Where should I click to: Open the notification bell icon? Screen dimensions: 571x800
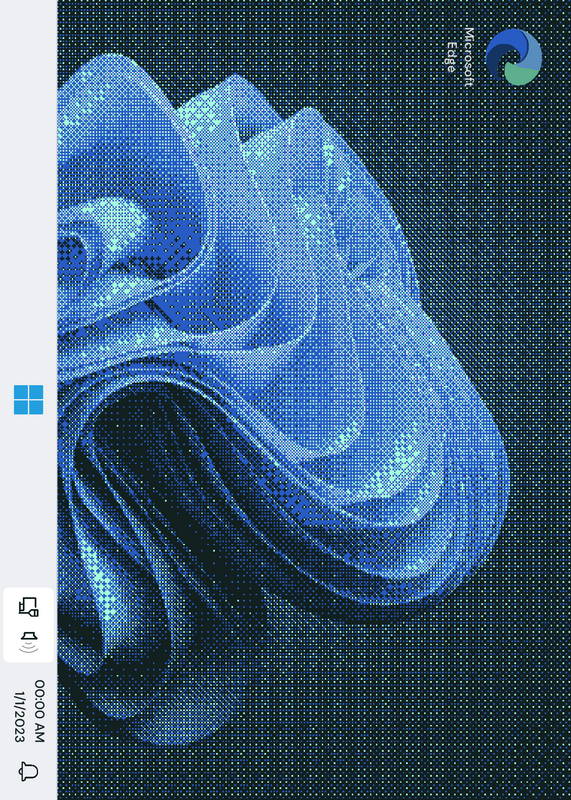point(29,771)
